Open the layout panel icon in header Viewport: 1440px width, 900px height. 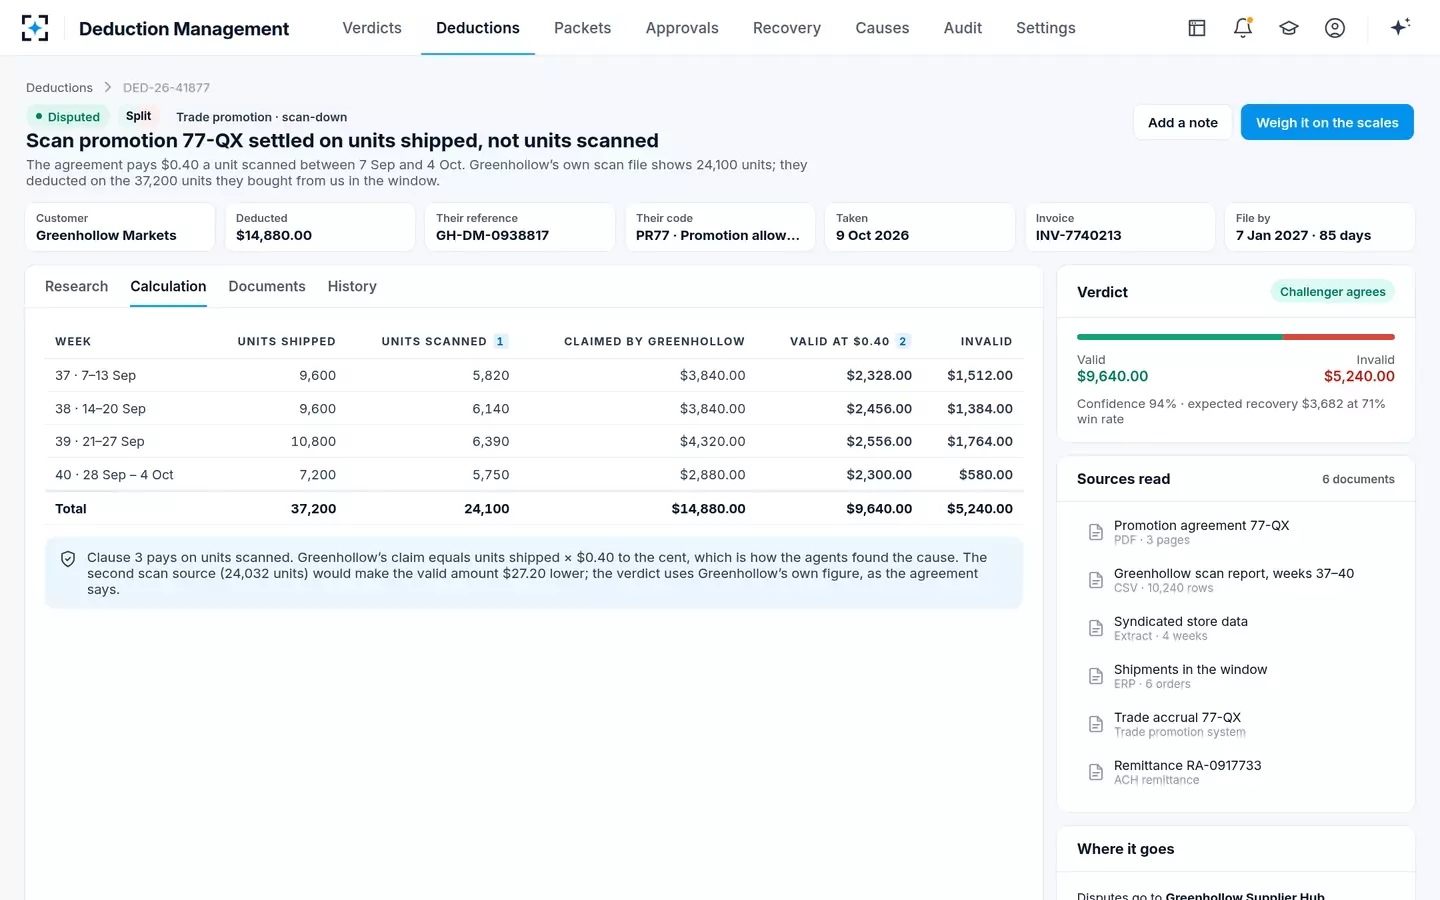1197,28
